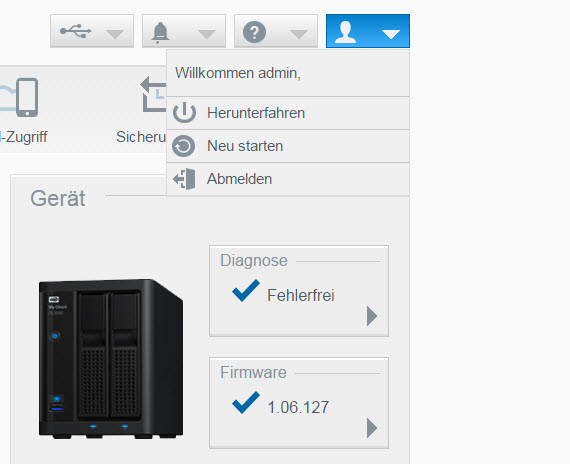Click the power icon beside Herunterfahren
The image size is (570, 464).
coord(184,112)
